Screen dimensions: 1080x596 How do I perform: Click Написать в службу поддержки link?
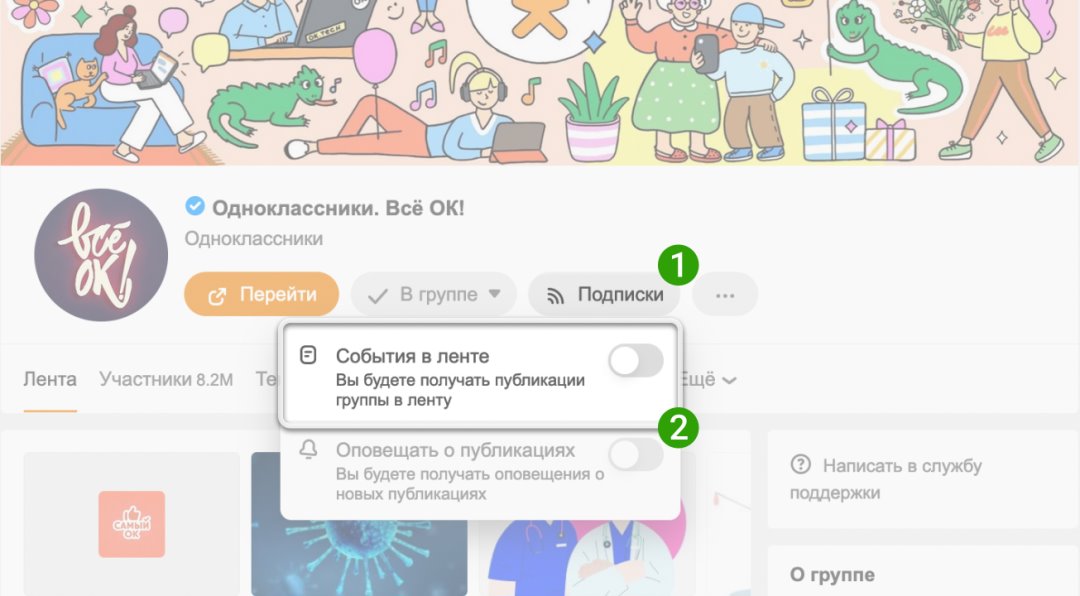point(886,479)
